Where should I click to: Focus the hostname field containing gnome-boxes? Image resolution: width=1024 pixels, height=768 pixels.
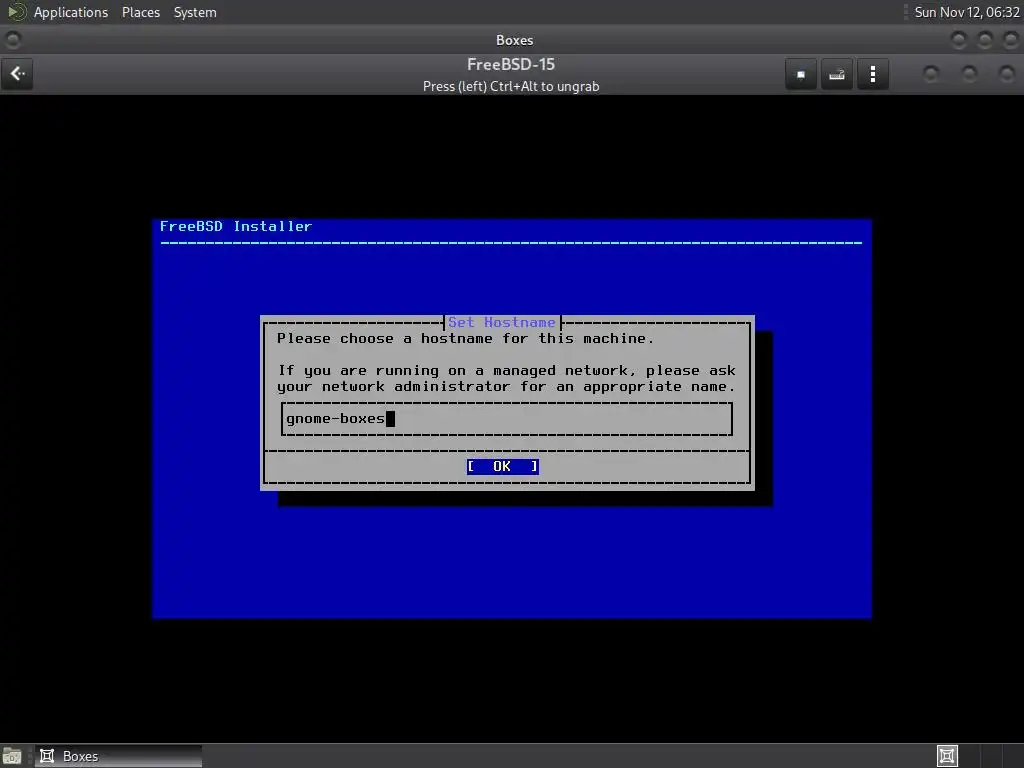(507, 419)
